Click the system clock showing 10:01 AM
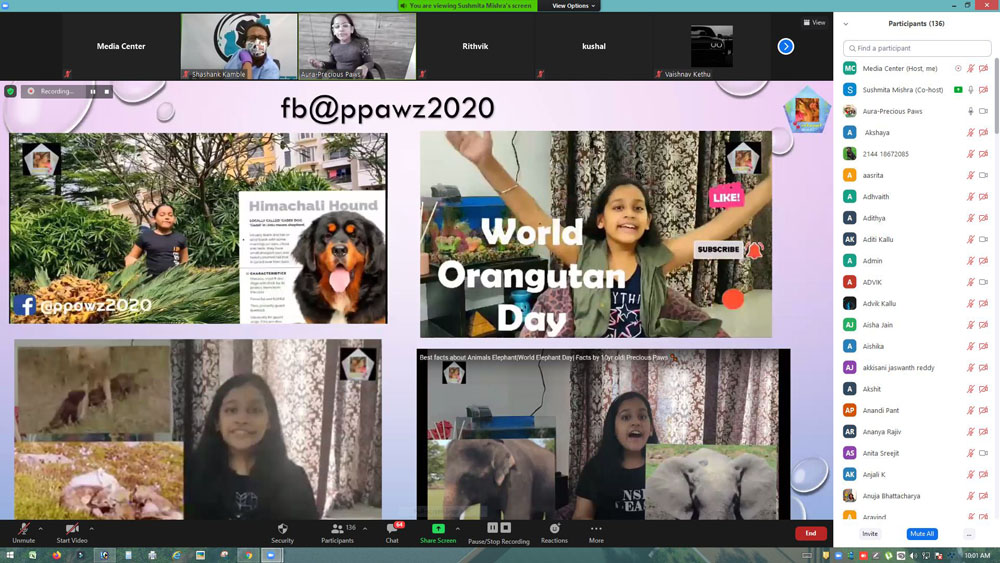Viewport: 1000px width, 563px height. click(977, 556)
